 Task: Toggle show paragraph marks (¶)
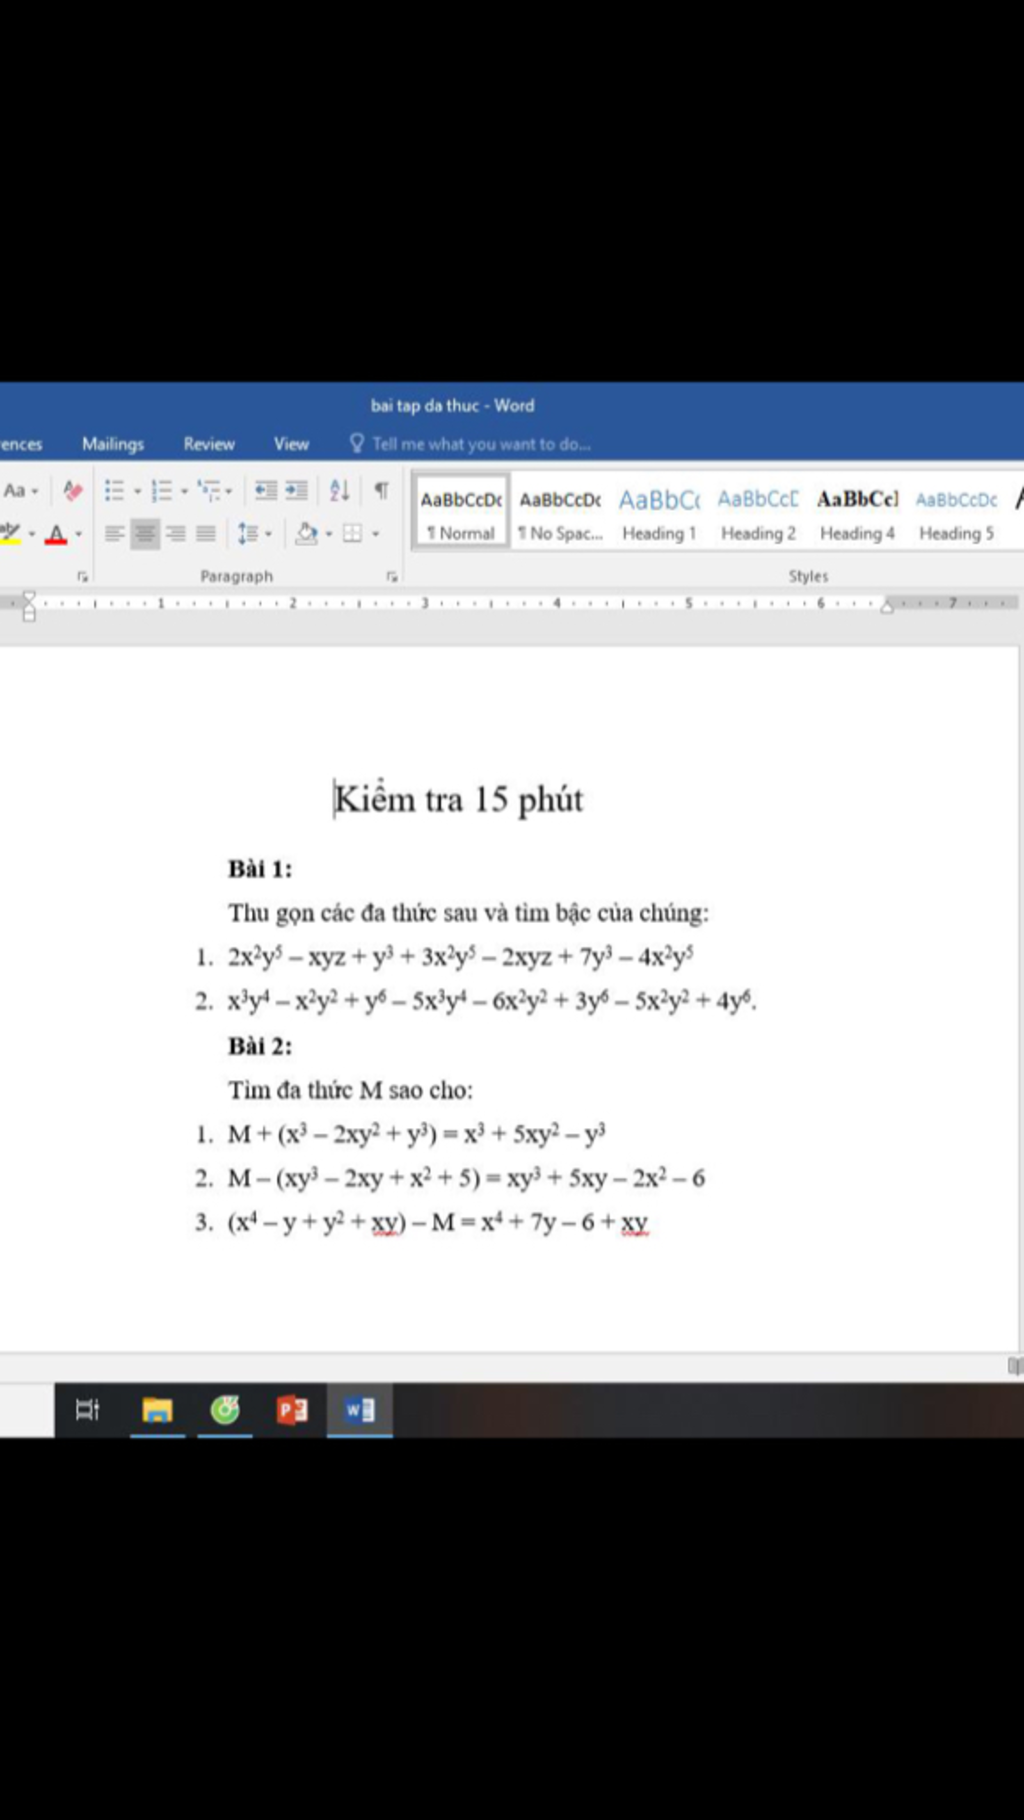coord(381,490)
